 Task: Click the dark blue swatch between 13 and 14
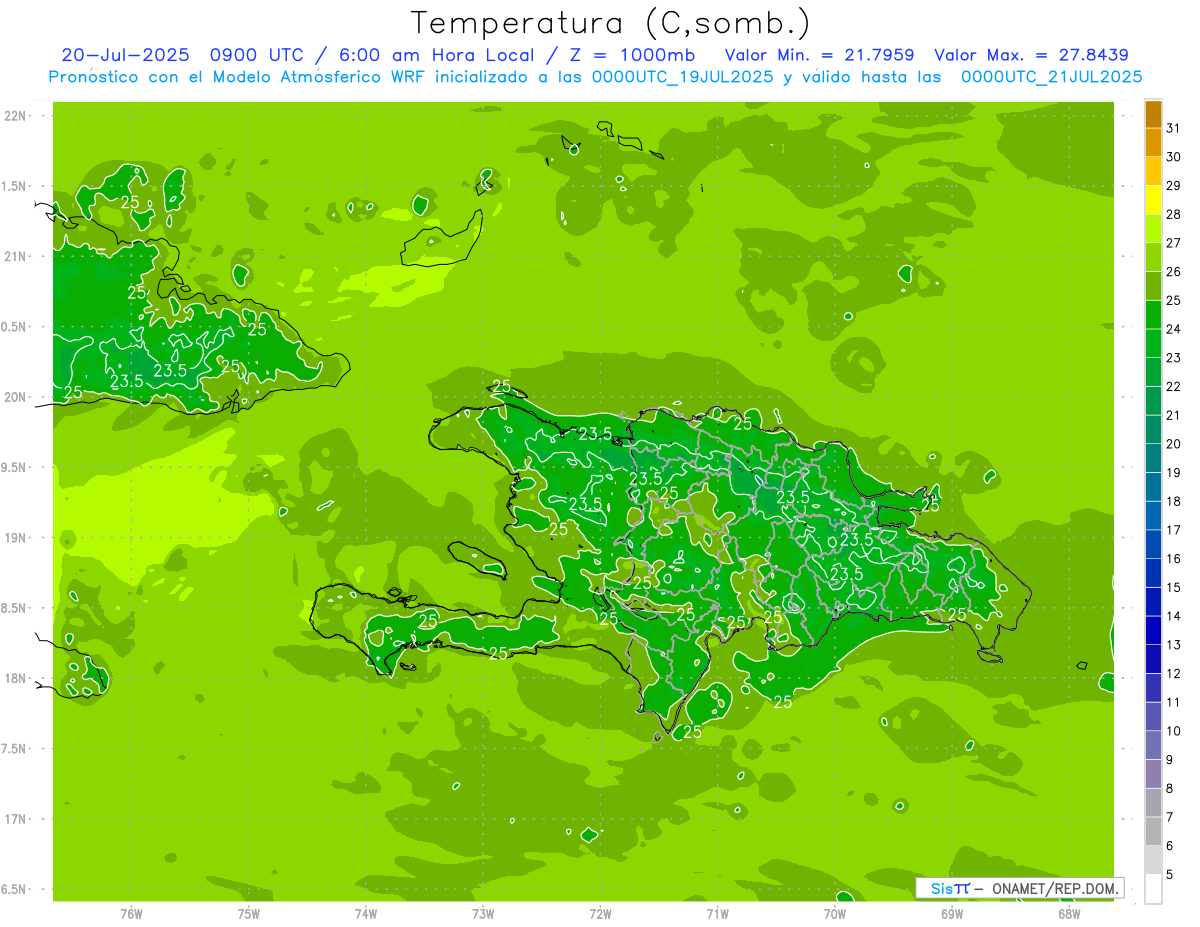click(1153, 631)
